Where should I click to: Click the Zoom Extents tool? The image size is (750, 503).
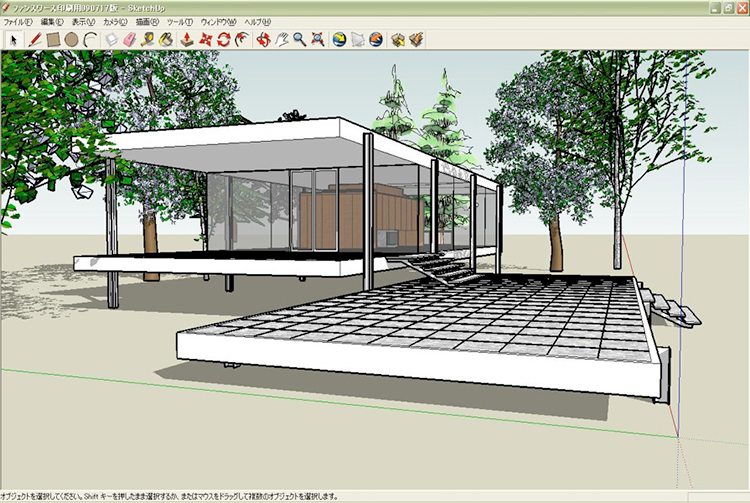pyautogui.click(x=317, y=40)
